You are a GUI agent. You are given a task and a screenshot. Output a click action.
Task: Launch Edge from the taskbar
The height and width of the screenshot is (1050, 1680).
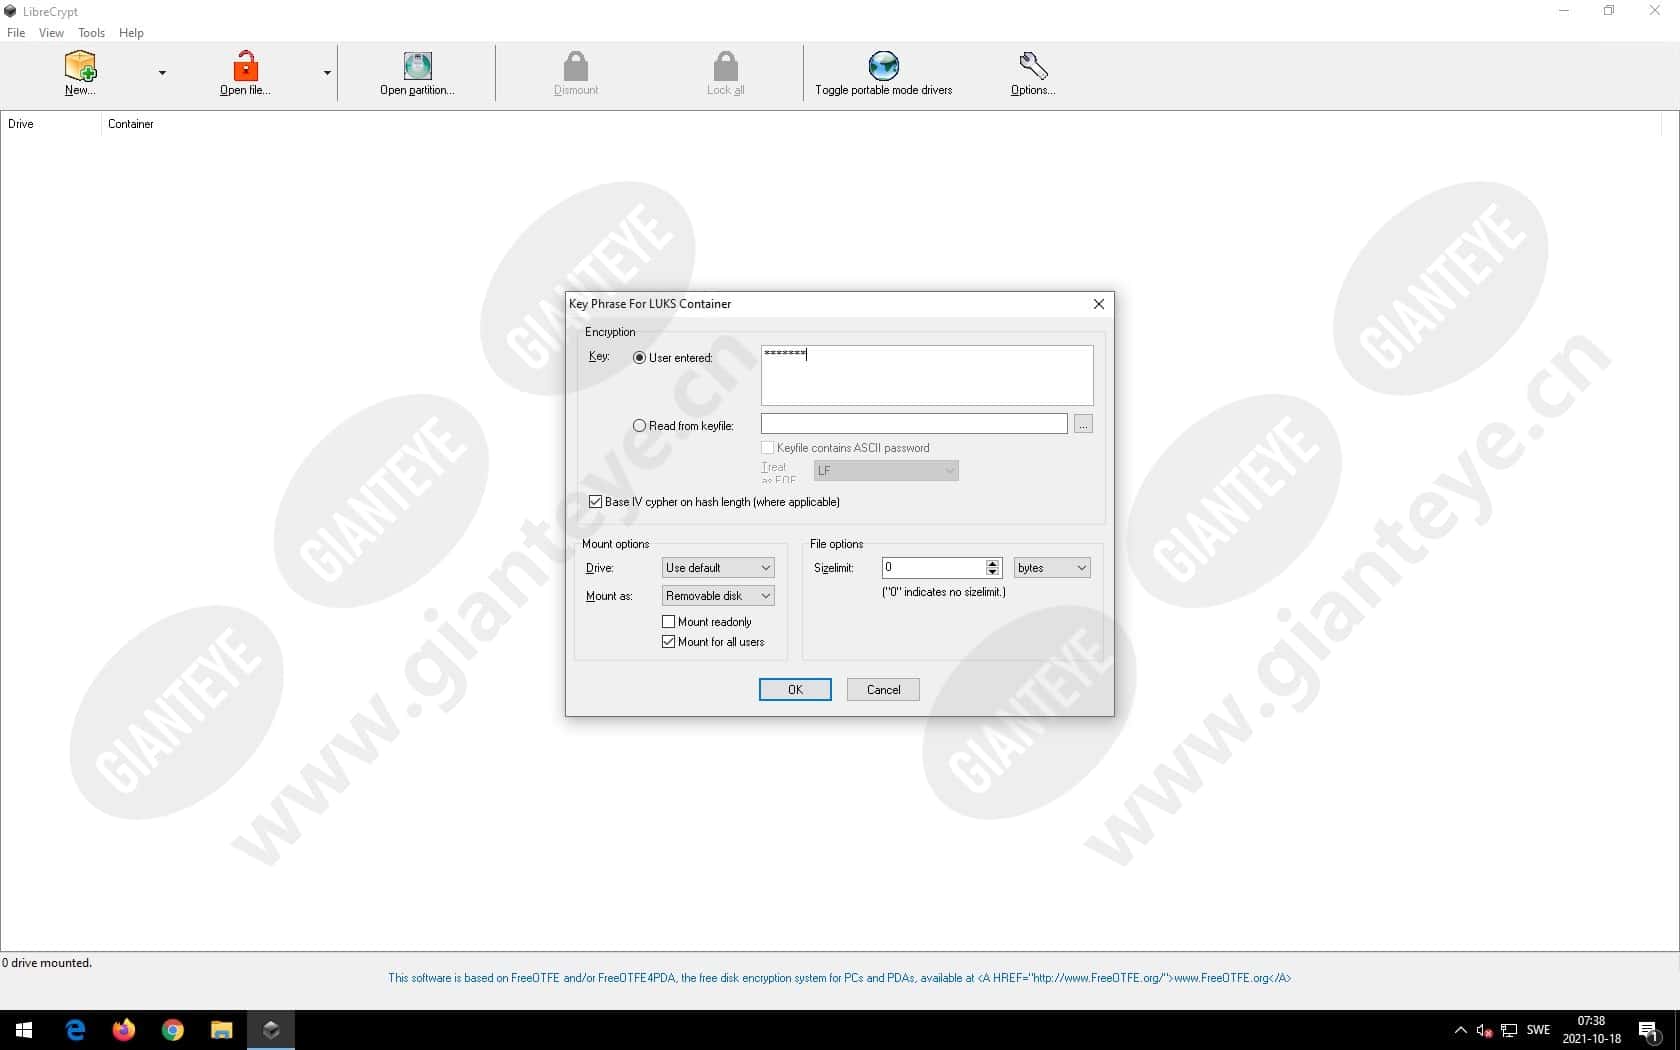[x=75, y=1030]
